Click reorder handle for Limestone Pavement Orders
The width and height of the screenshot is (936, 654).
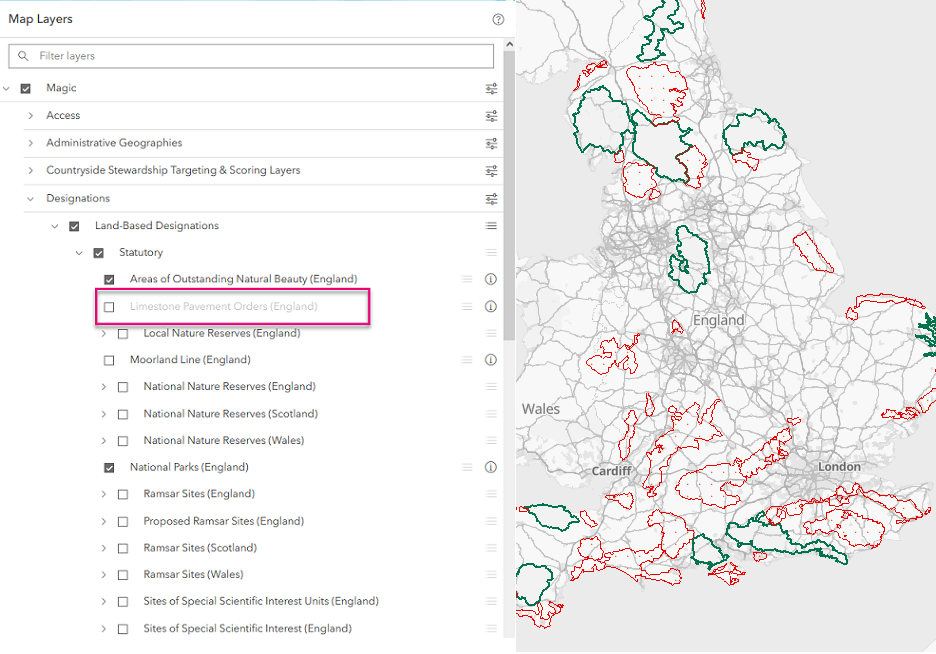pyautogui.click(x=467, y=306)
